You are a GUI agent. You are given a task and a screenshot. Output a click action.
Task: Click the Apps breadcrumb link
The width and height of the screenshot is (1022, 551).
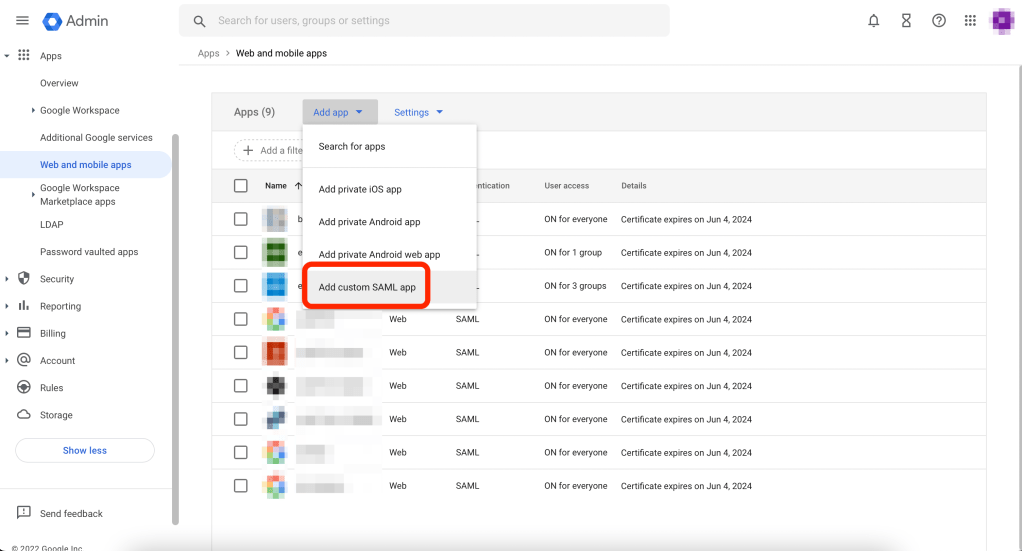coord(208,53)
